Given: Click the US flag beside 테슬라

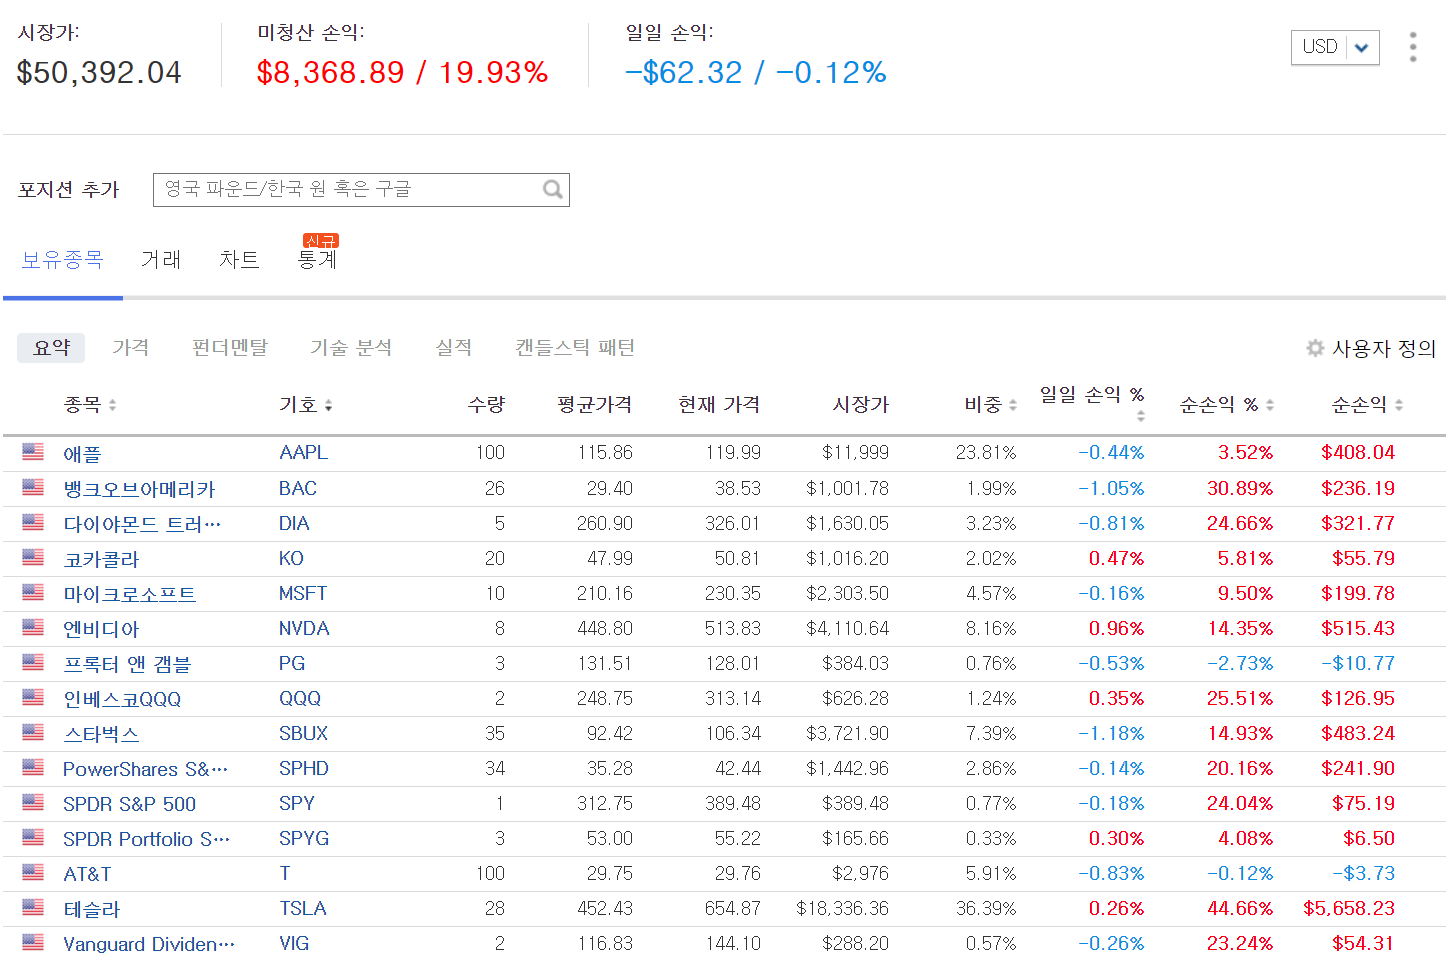Looking at the screenshot, I should 33,908.
